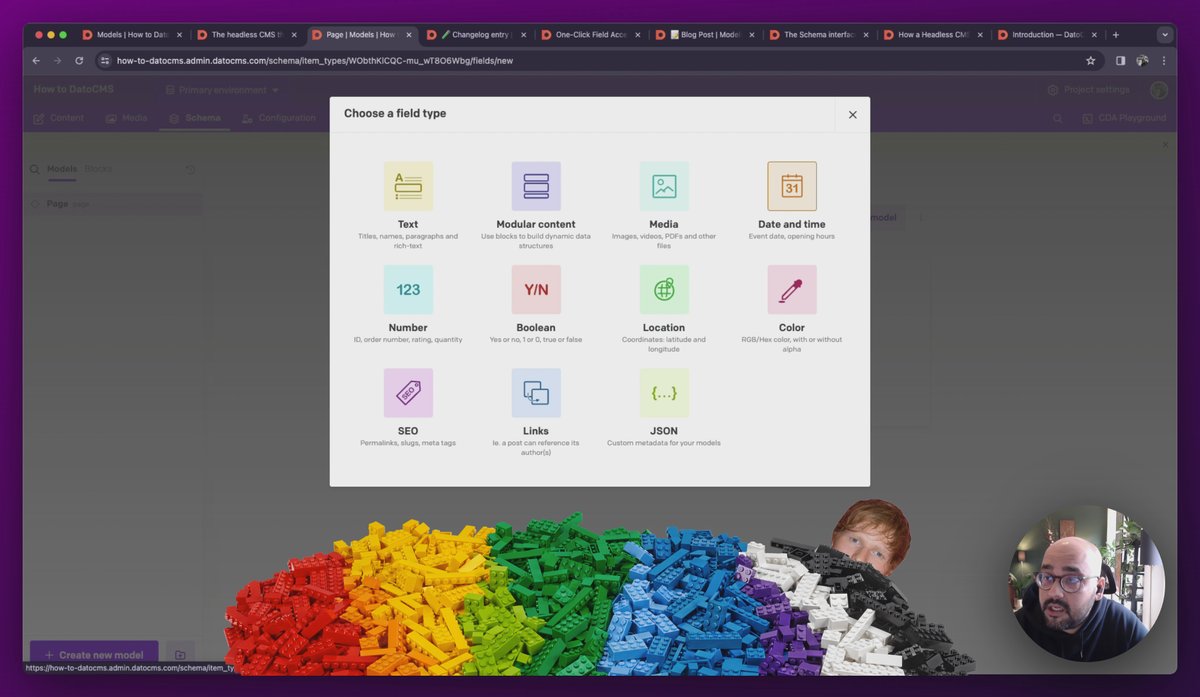Viewport: 1200px width, 697px height.
Task: Bookmark this page with the star icon
Action: (x=1091, y=60)
